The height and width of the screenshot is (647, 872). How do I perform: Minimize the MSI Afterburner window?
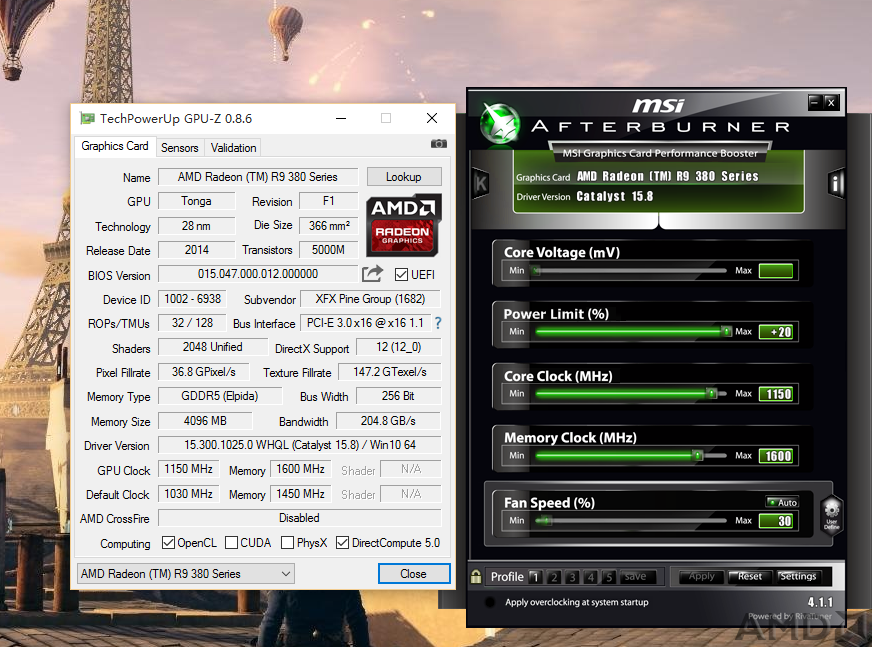click(815, 102)
